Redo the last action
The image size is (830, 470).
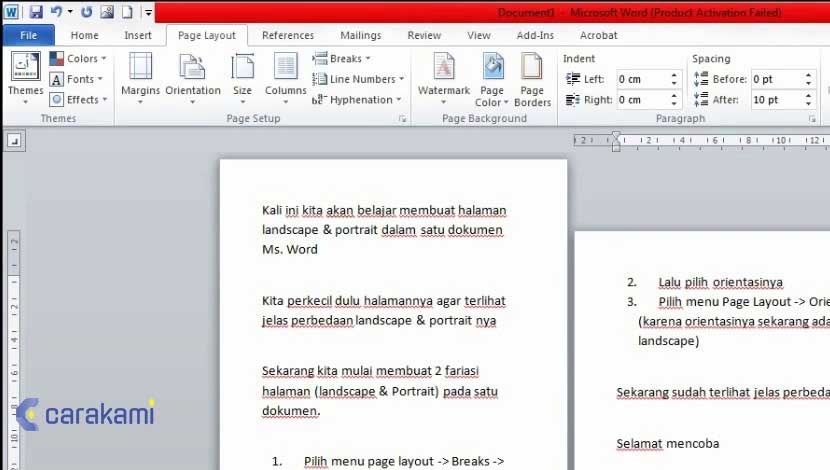(87, 12)
